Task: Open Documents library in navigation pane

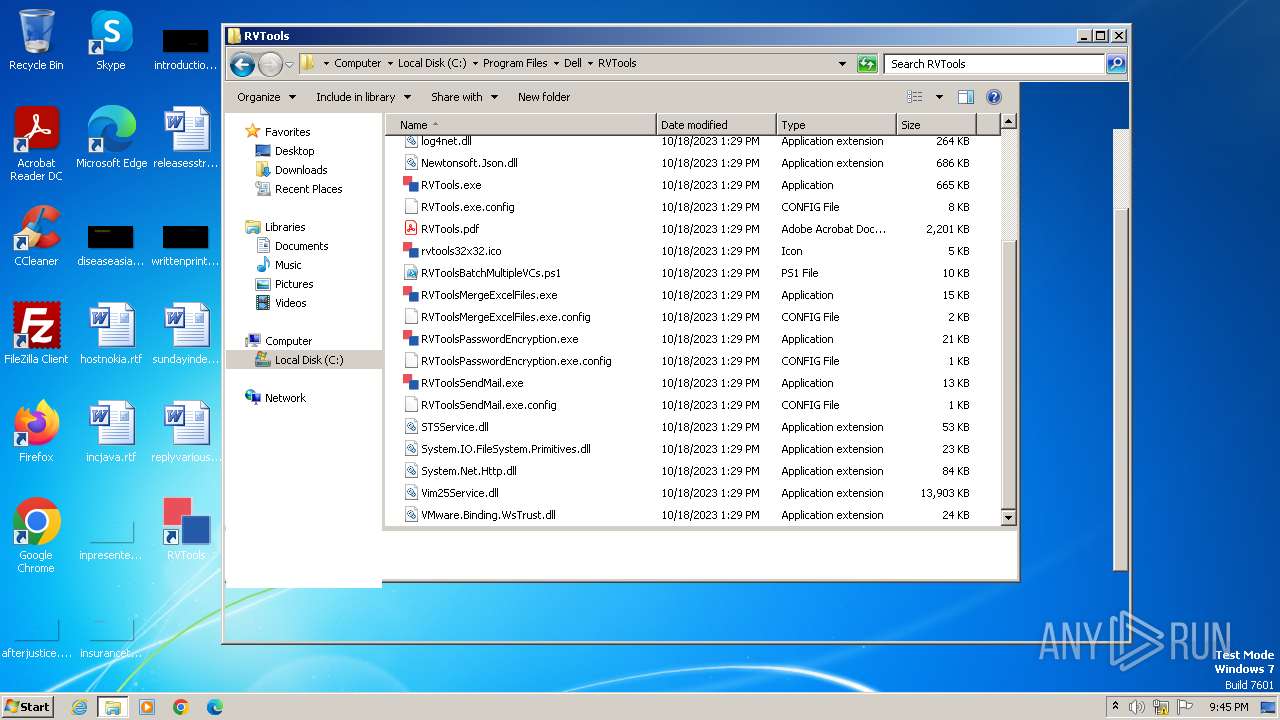Action: click(x=301, y=246)
